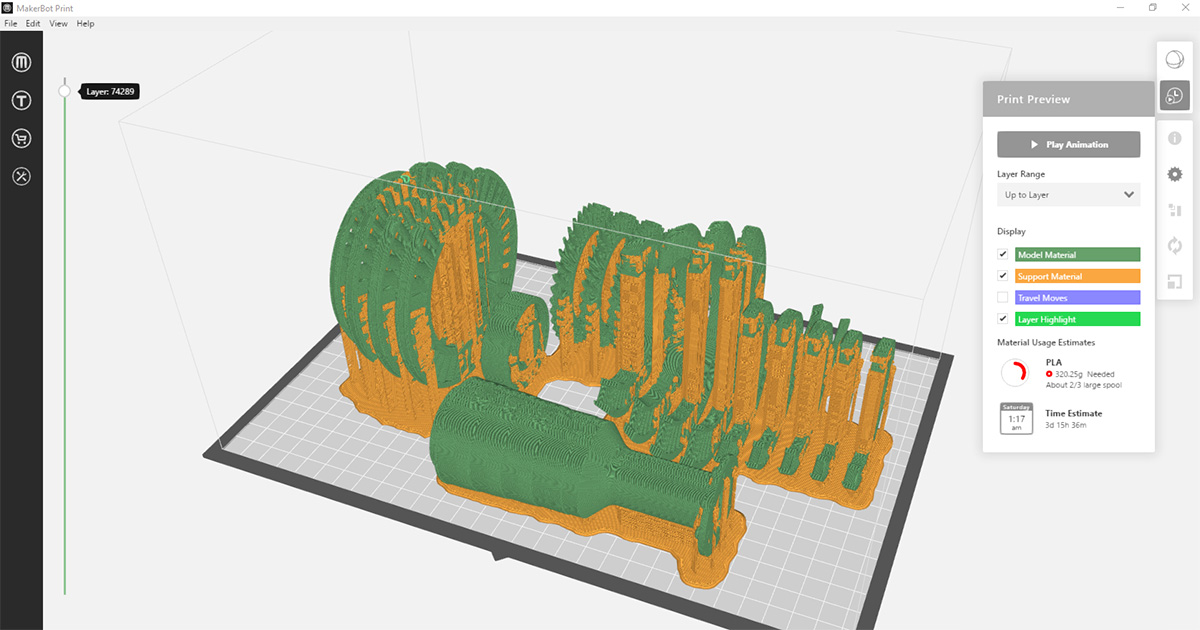
Task: Switch to the 3D model view sphere icon
Action: (x=1175, y=60)
